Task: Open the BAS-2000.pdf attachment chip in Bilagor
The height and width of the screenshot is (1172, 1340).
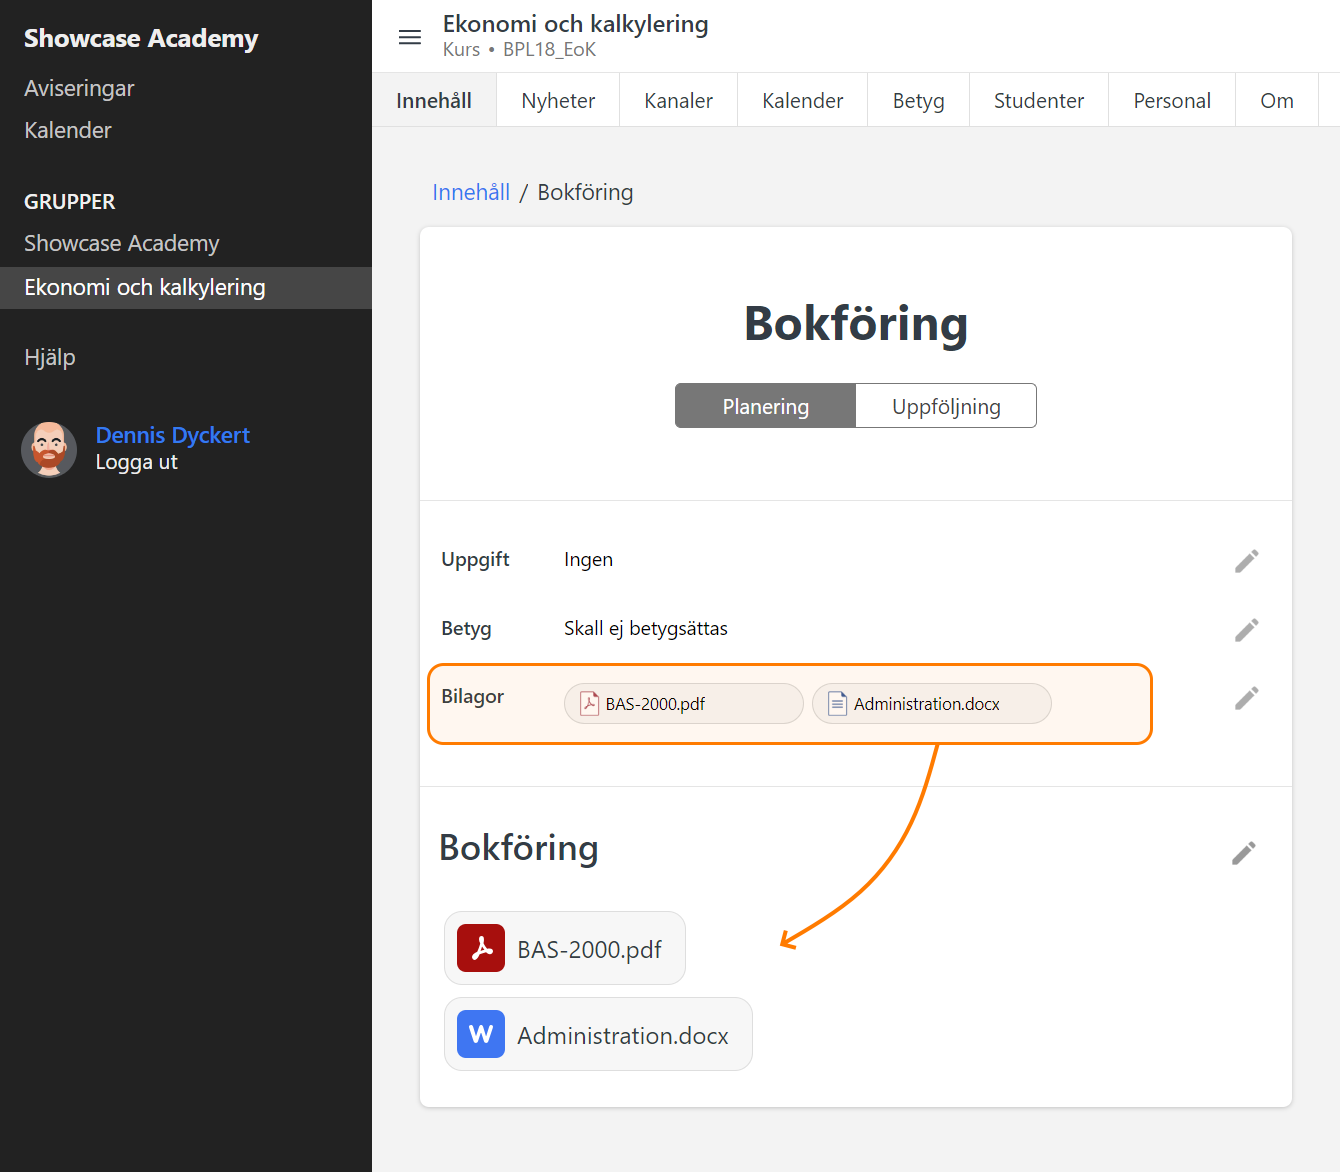Action: coord(683,704)
